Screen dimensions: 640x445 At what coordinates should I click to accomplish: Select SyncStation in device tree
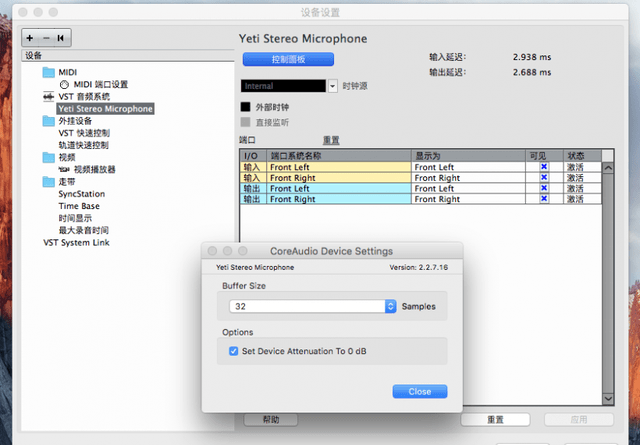82,194
